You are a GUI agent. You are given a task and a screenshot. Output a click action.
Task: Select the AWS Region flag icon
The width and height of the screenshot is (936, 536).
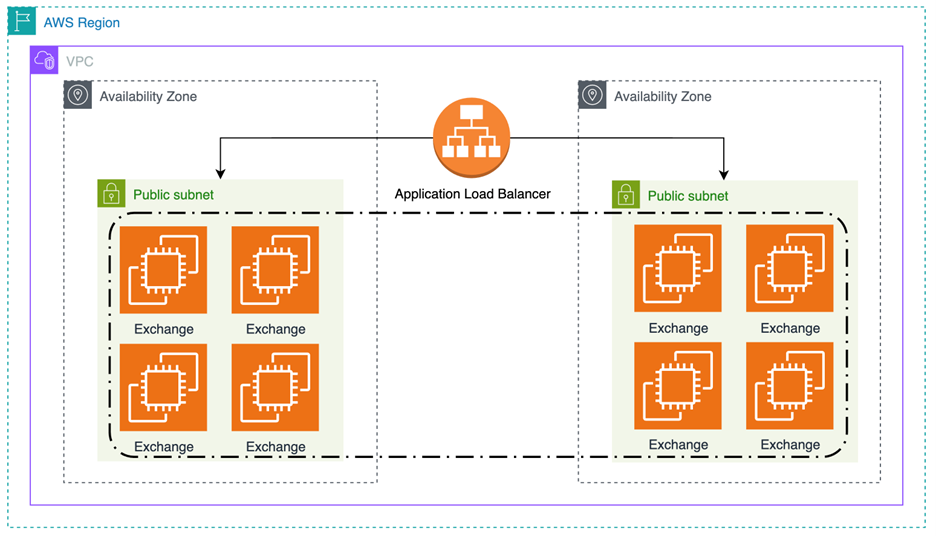coord(21,22)
